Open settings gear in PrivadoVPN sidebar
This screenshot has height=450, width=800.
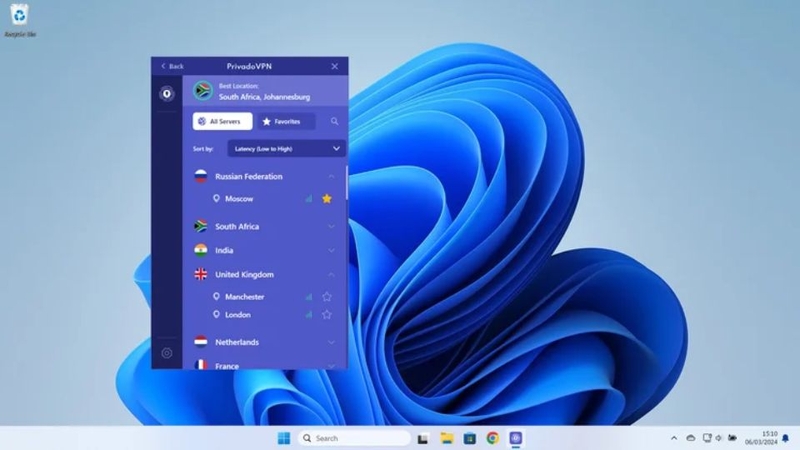[x=167, y=353]
